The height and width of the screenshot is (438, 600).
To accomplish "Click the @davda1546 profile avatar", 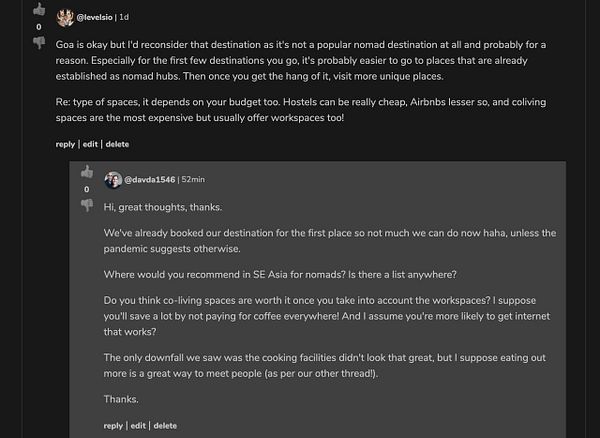I will click(x=113, y=180).
